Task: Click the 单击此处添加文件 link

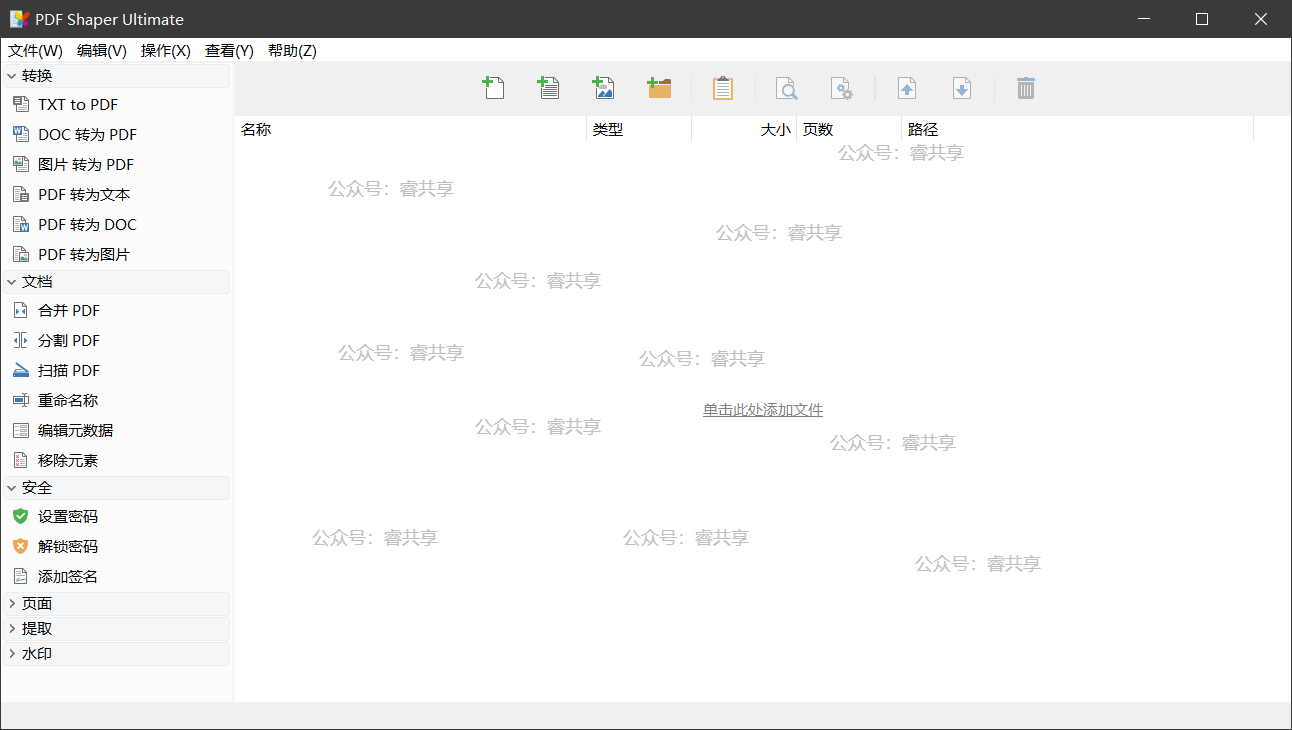Action: click(x=763, y=410)
